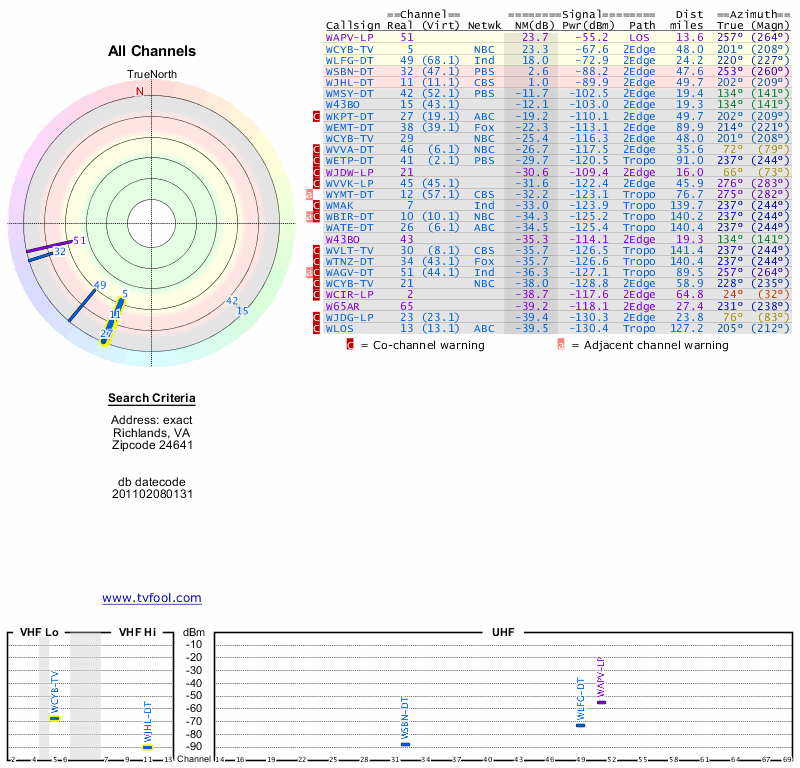This screenshot has height=768, width=800.
Task: Click the red N marker on the radar plot
Action: click(140, 91)
